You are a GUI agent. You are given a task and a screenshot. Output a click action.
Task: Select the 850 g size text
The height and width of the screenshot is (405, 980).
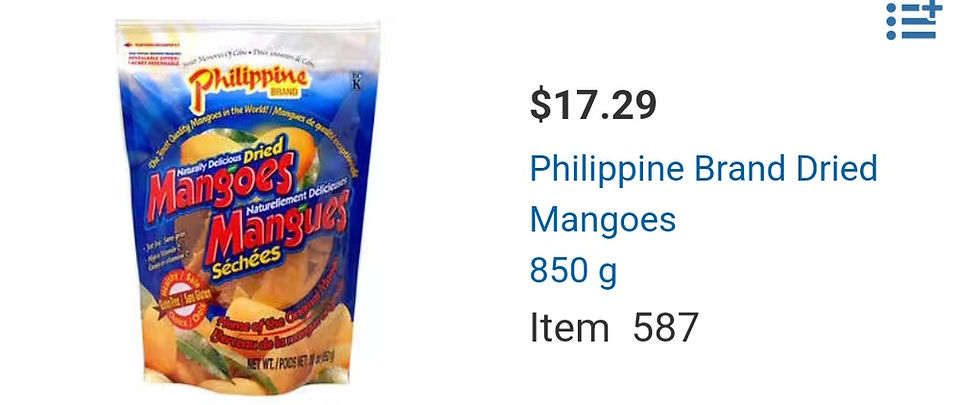point(573,271)
